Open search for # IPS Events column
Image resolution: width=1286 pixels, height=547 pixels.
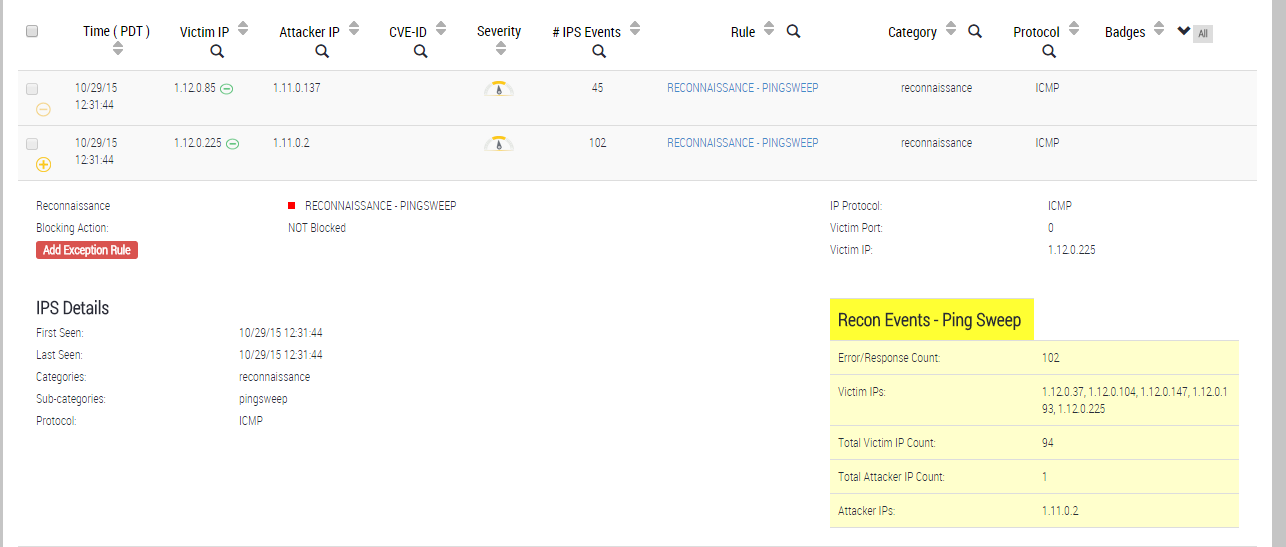click(599, 52)
